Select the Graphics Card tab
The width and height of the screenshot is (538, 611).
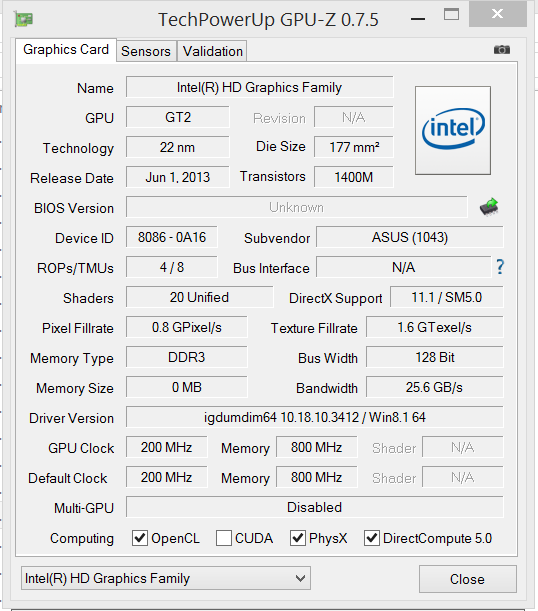point(66,50)
